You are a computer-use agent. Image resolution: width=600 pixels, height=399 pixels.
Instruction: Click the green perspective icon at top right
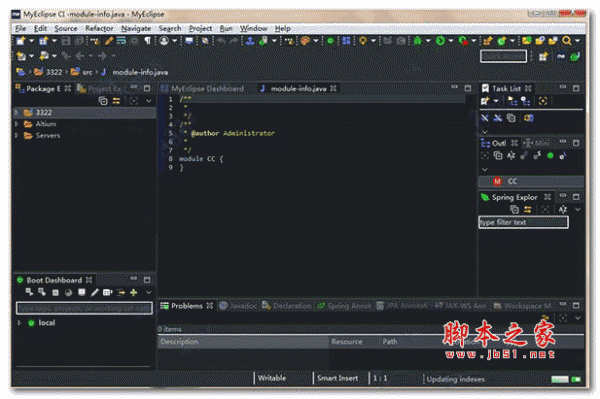[574, 57]
